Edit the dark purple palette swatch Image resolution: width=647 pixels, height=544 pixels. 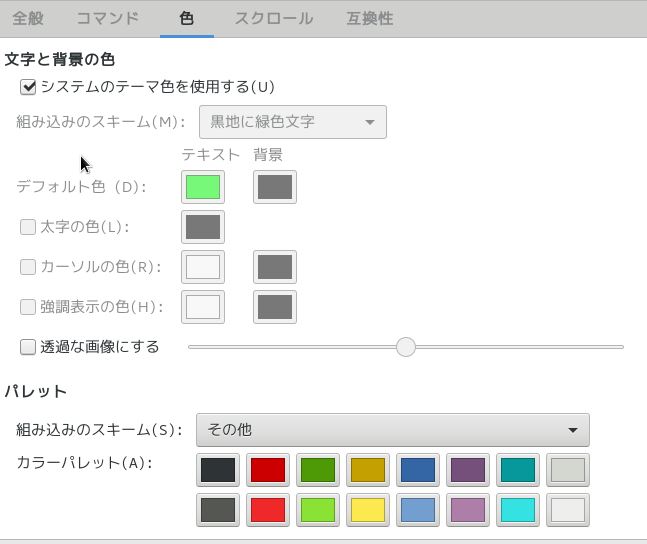(468, 470)
